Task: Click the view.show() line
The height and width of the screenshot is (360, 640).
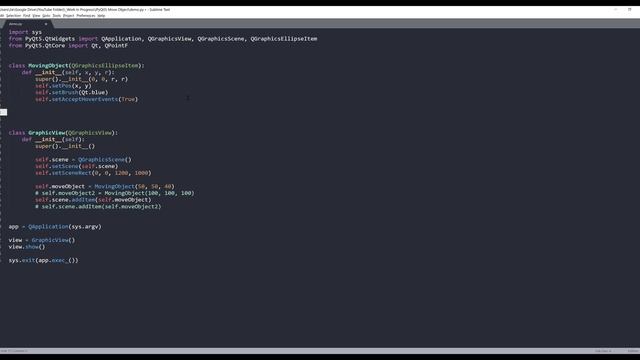Action: [27, 247]
